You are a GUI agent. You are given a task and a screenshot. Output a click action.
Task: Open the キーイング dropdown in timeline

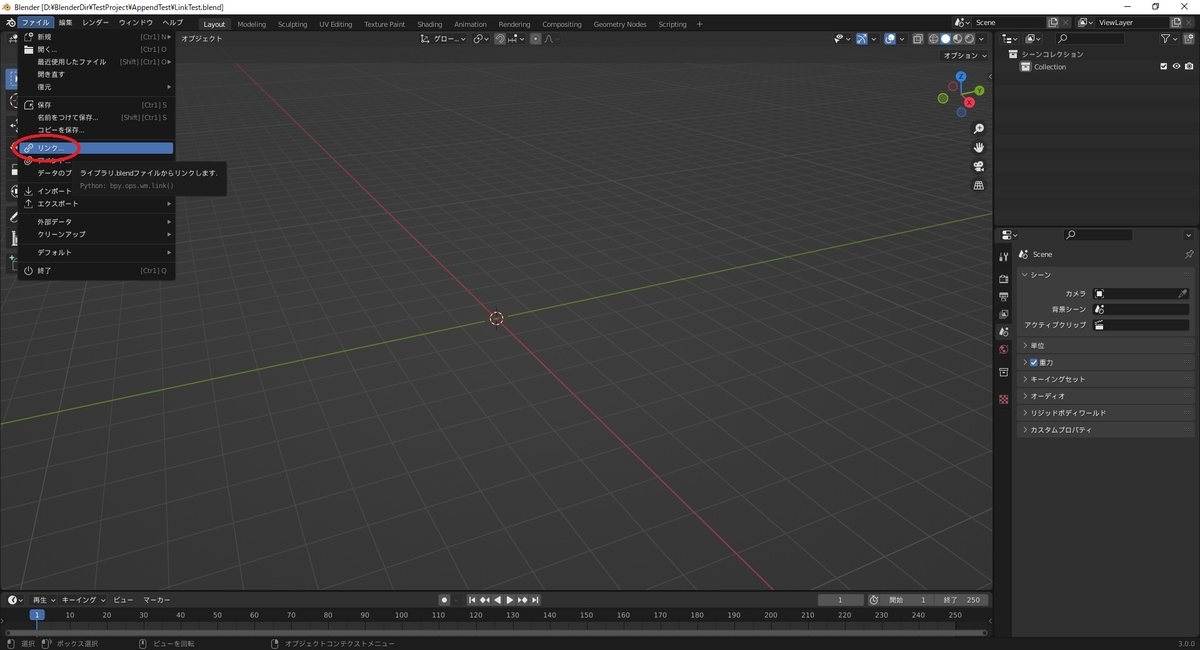coord(83,600)
